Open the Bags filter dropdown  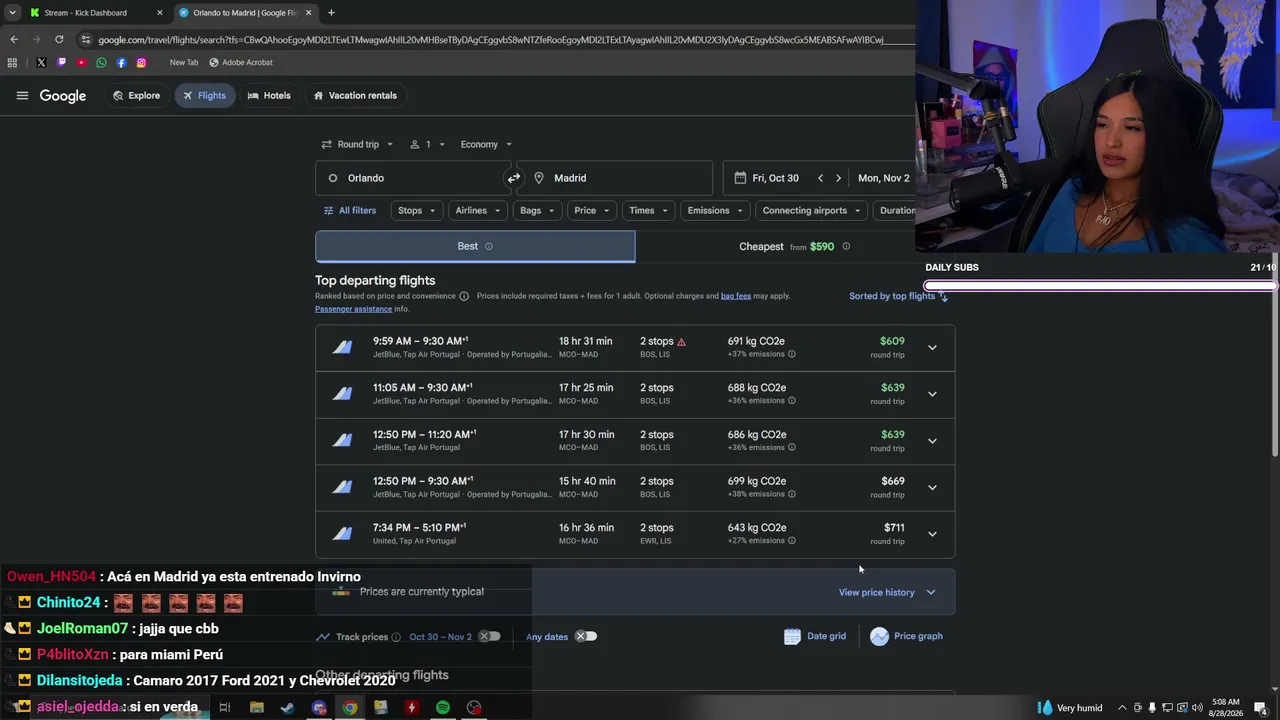[x=537, y=210]
